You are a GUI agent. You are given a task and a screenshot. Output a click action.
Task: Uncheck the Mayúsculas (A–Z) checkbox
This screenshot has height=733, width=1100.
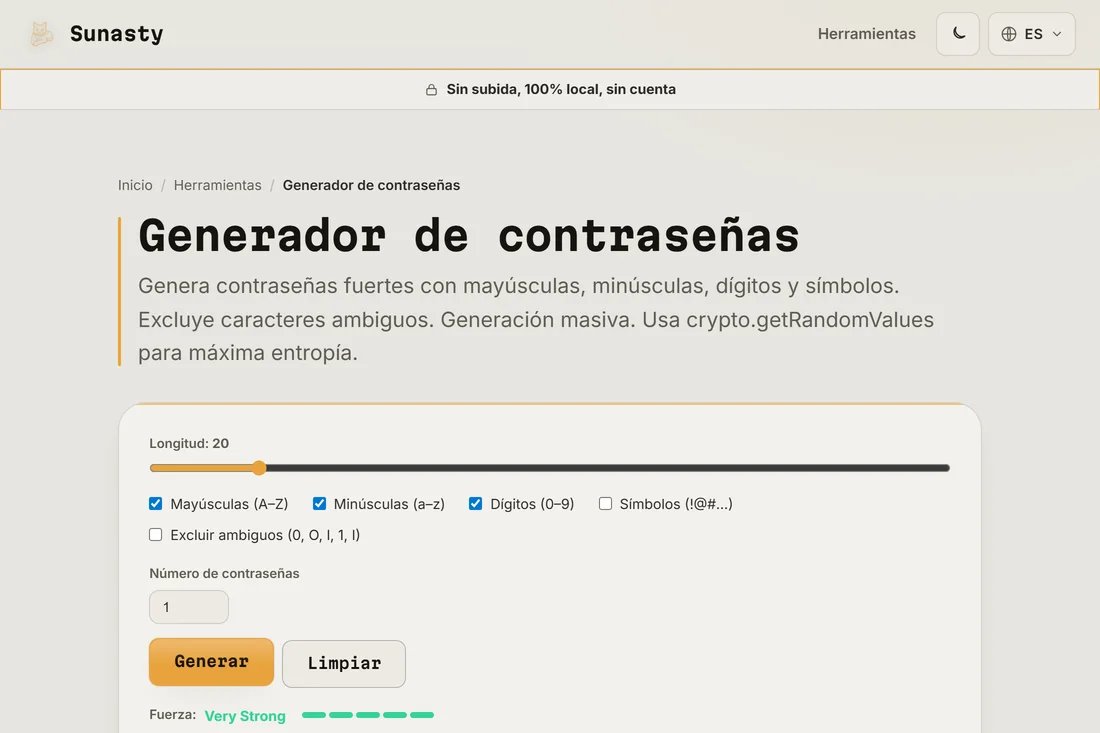[x=156, y=504]
